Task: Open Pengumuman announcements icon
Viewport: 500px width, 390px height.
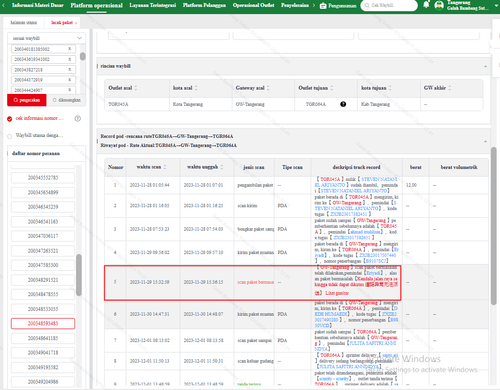Action: click(x=323, y=6)
